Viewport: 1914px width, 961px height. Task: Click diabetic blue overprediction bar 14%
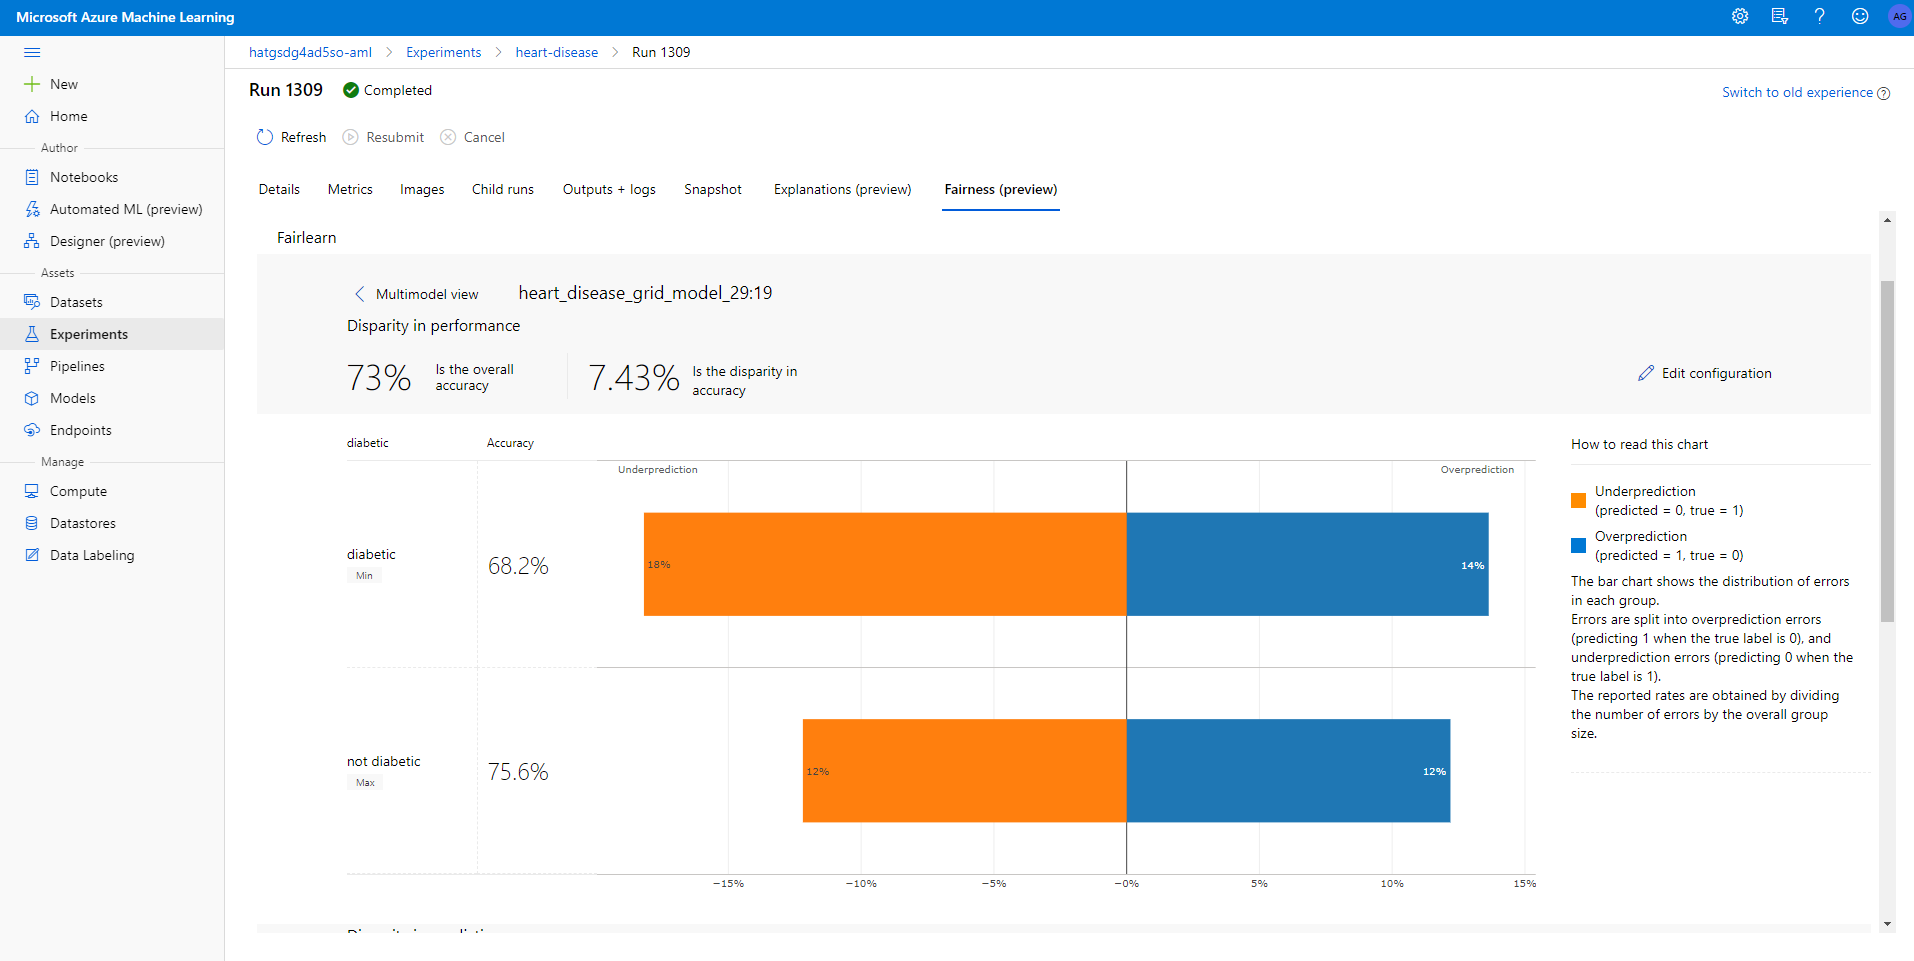[x=1307, y=564]
